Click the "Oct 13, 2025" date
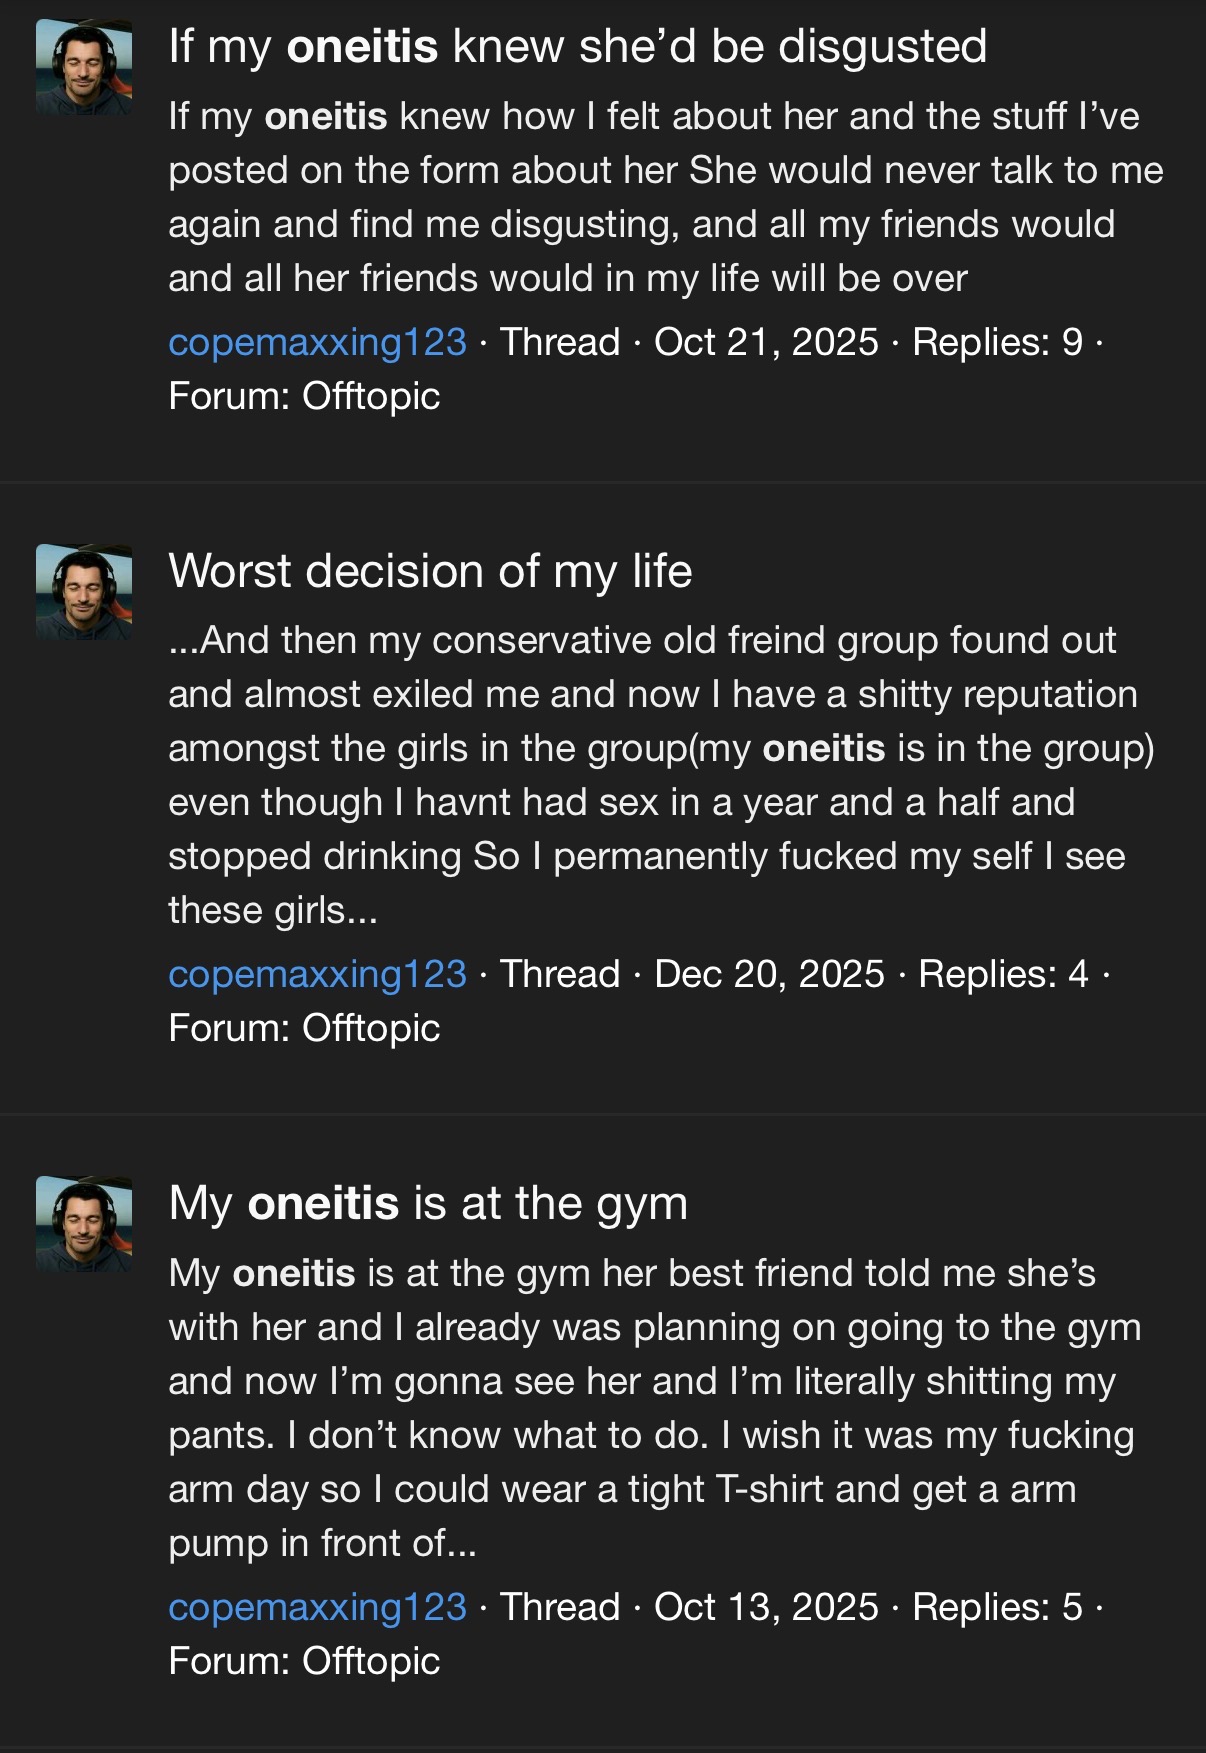The height and width of the screenshot is (1753, 1206). point(766,1607)
